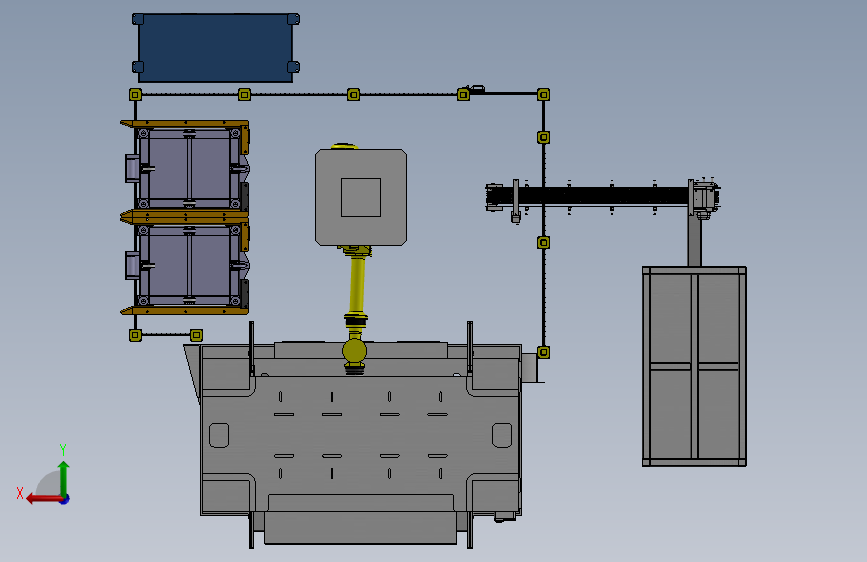
Task: Select the conveyor drive motor at belt end
Action: [706, 197]
